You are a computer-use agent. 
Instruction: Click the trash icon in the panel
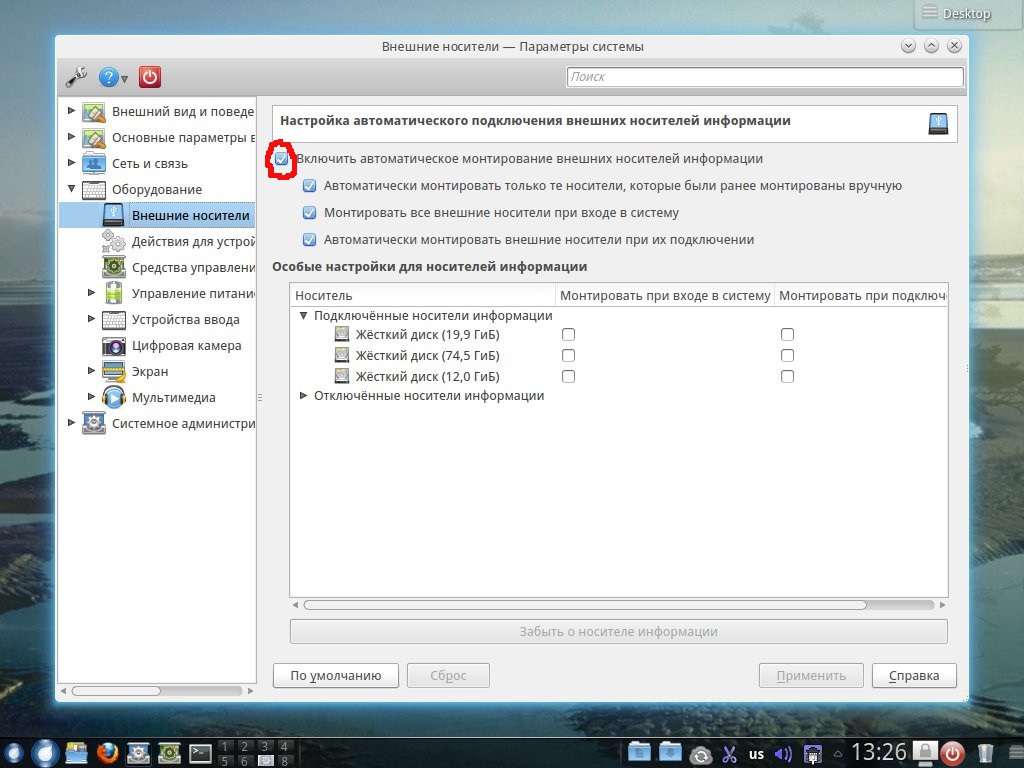click(985, 754)
